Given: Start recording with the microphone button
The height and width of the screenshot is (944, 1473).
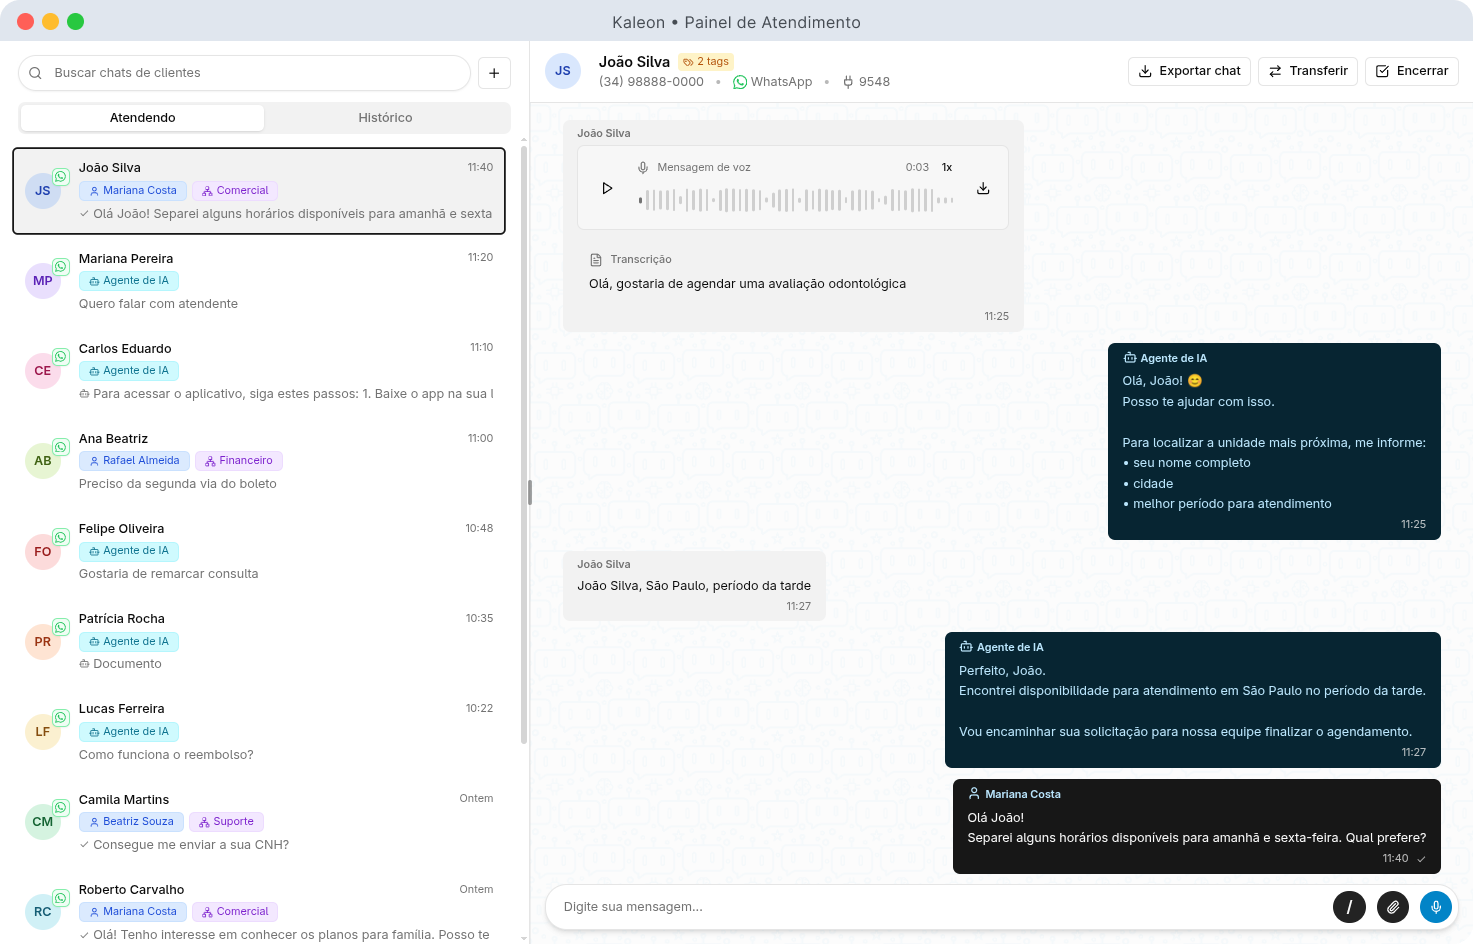Looking at the screenshot, I should tap(1436, 907).
